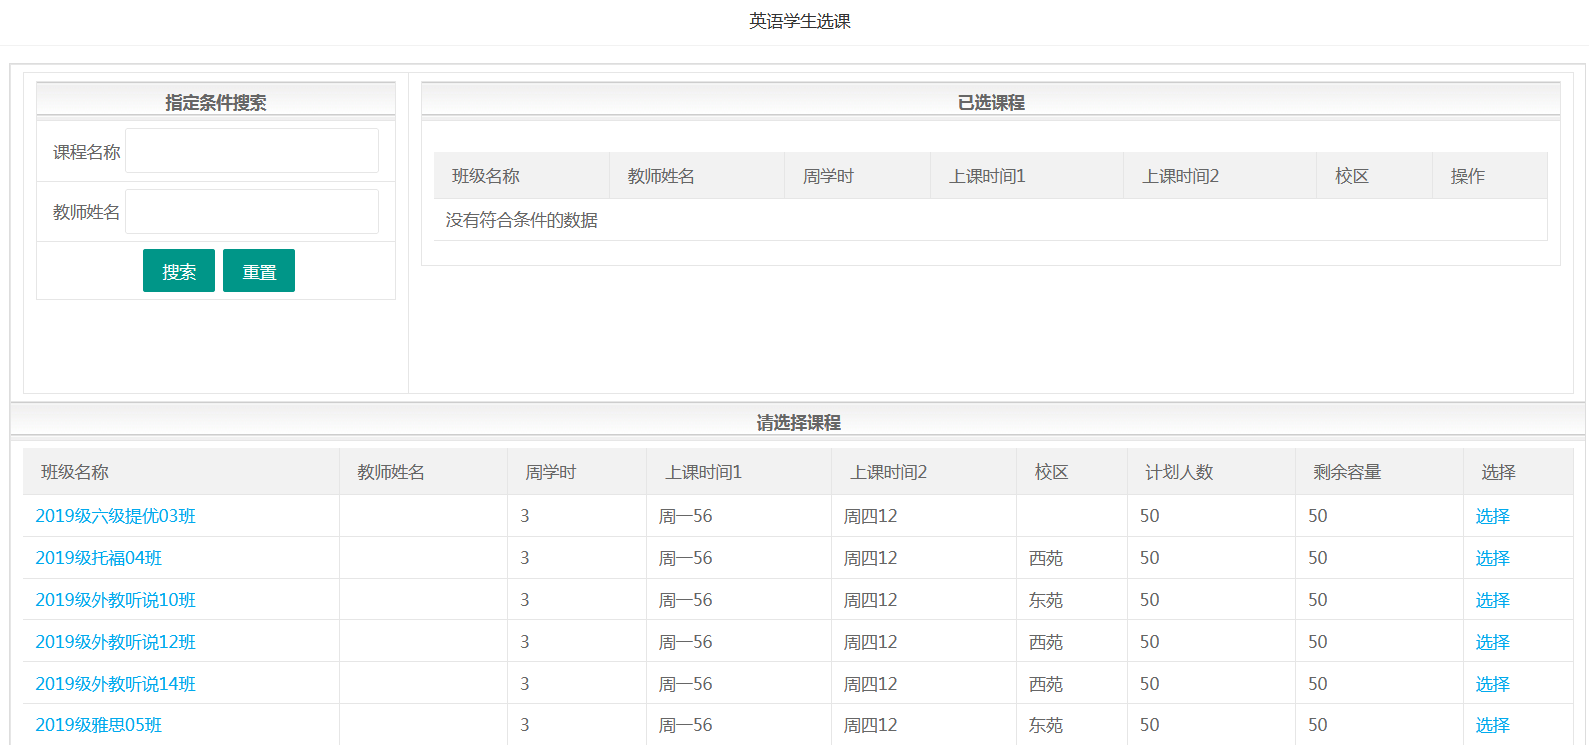Choose 选择 in the 2019级外教听说12班 row
The image size is (1589, 745).
[1492, 642]
